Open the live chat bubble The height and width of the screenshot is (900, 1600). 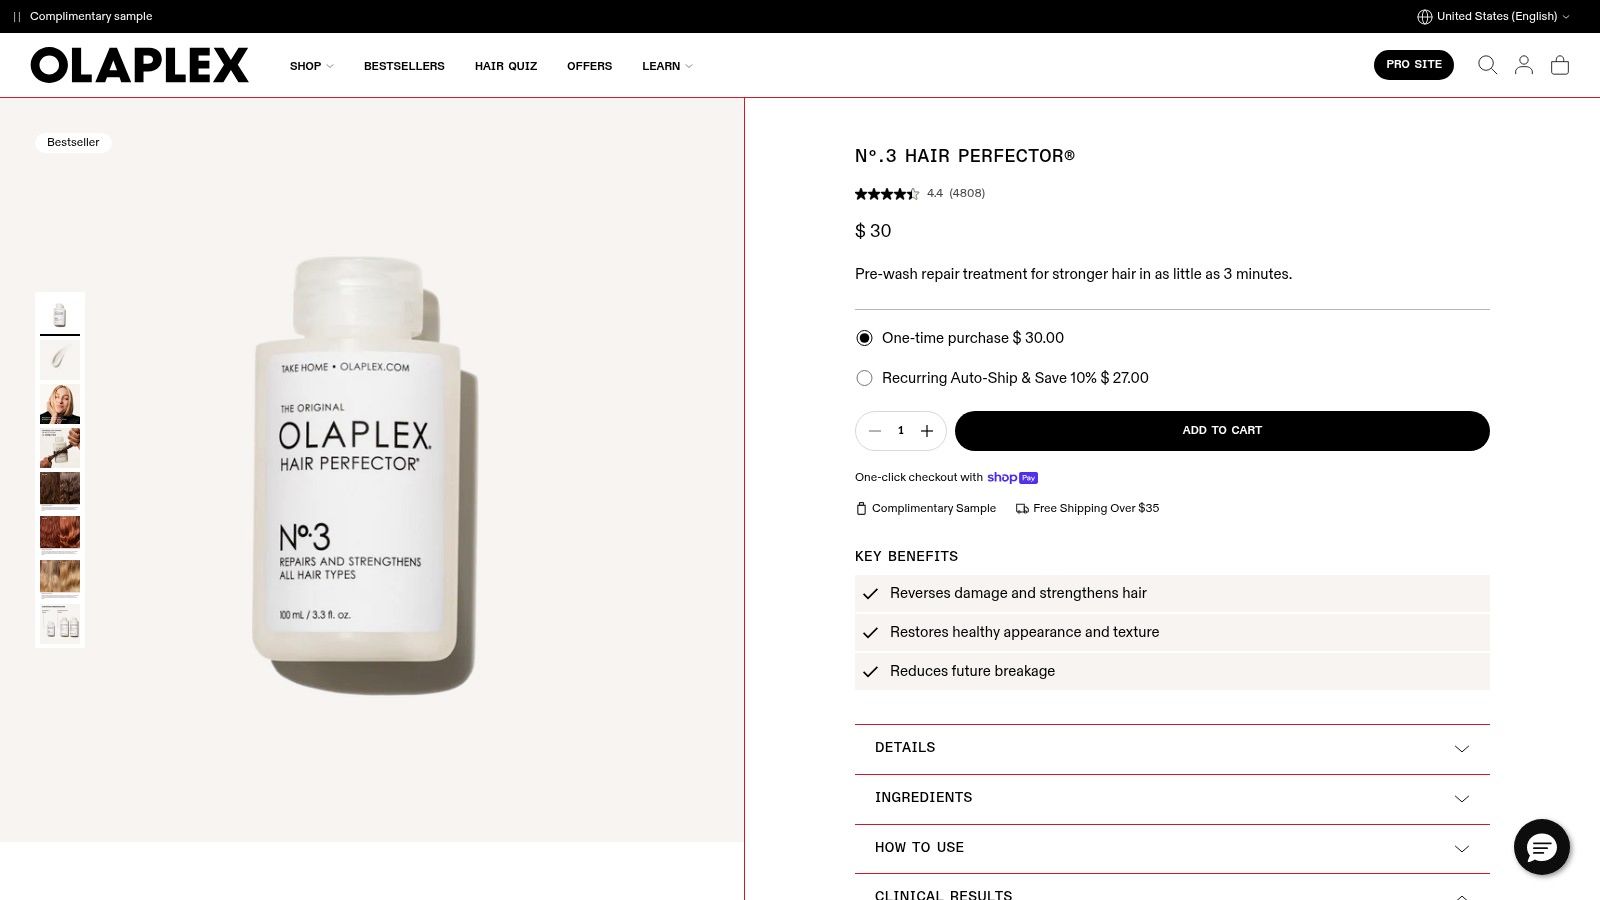1541,847
